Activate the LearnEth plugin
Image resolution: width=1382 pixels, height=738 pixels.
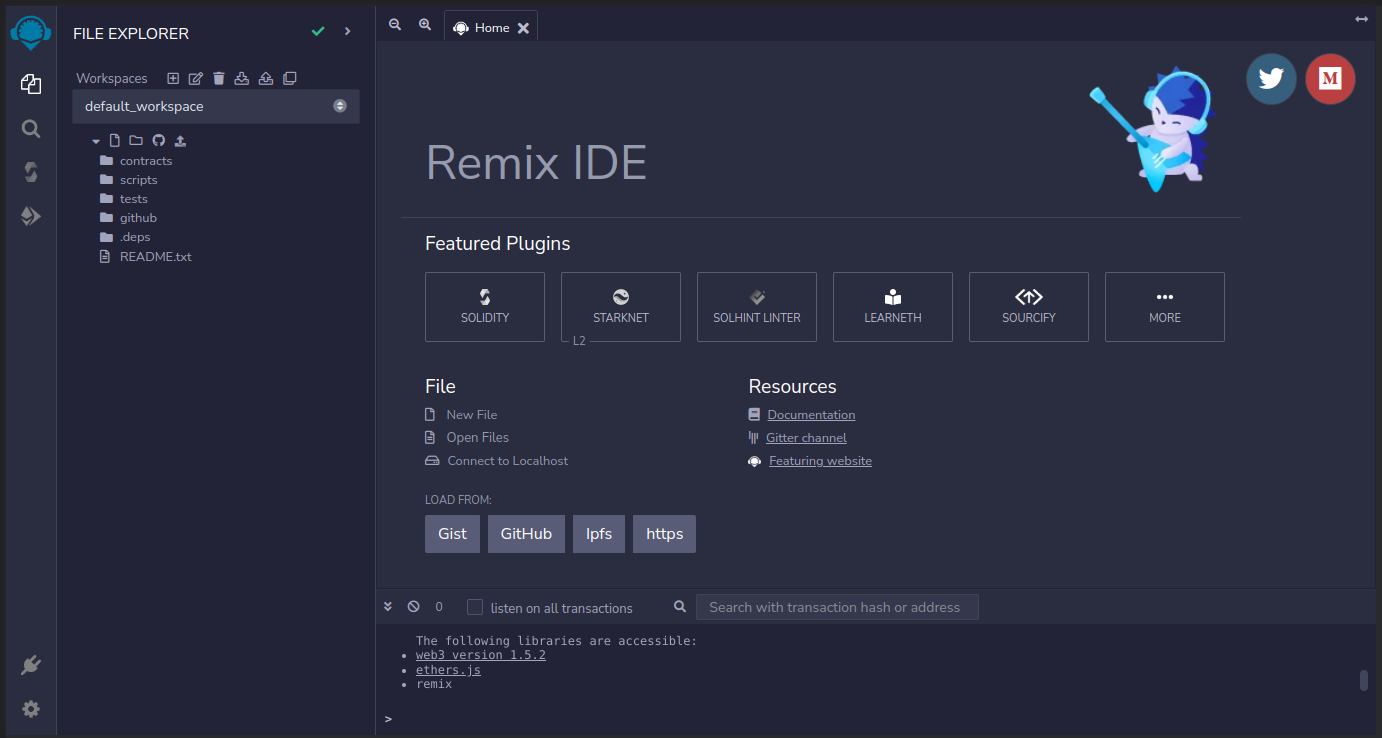(x=893, y=307)
